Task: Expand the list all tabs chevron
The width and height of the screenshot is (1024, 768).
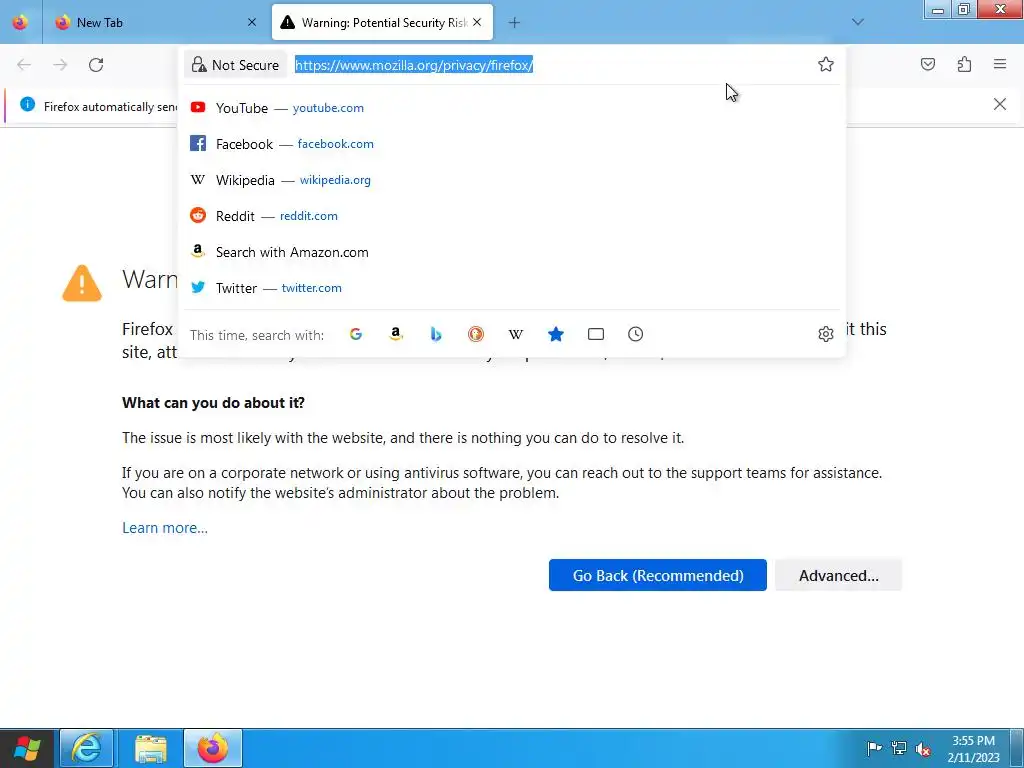Action: tap(857, 22)
